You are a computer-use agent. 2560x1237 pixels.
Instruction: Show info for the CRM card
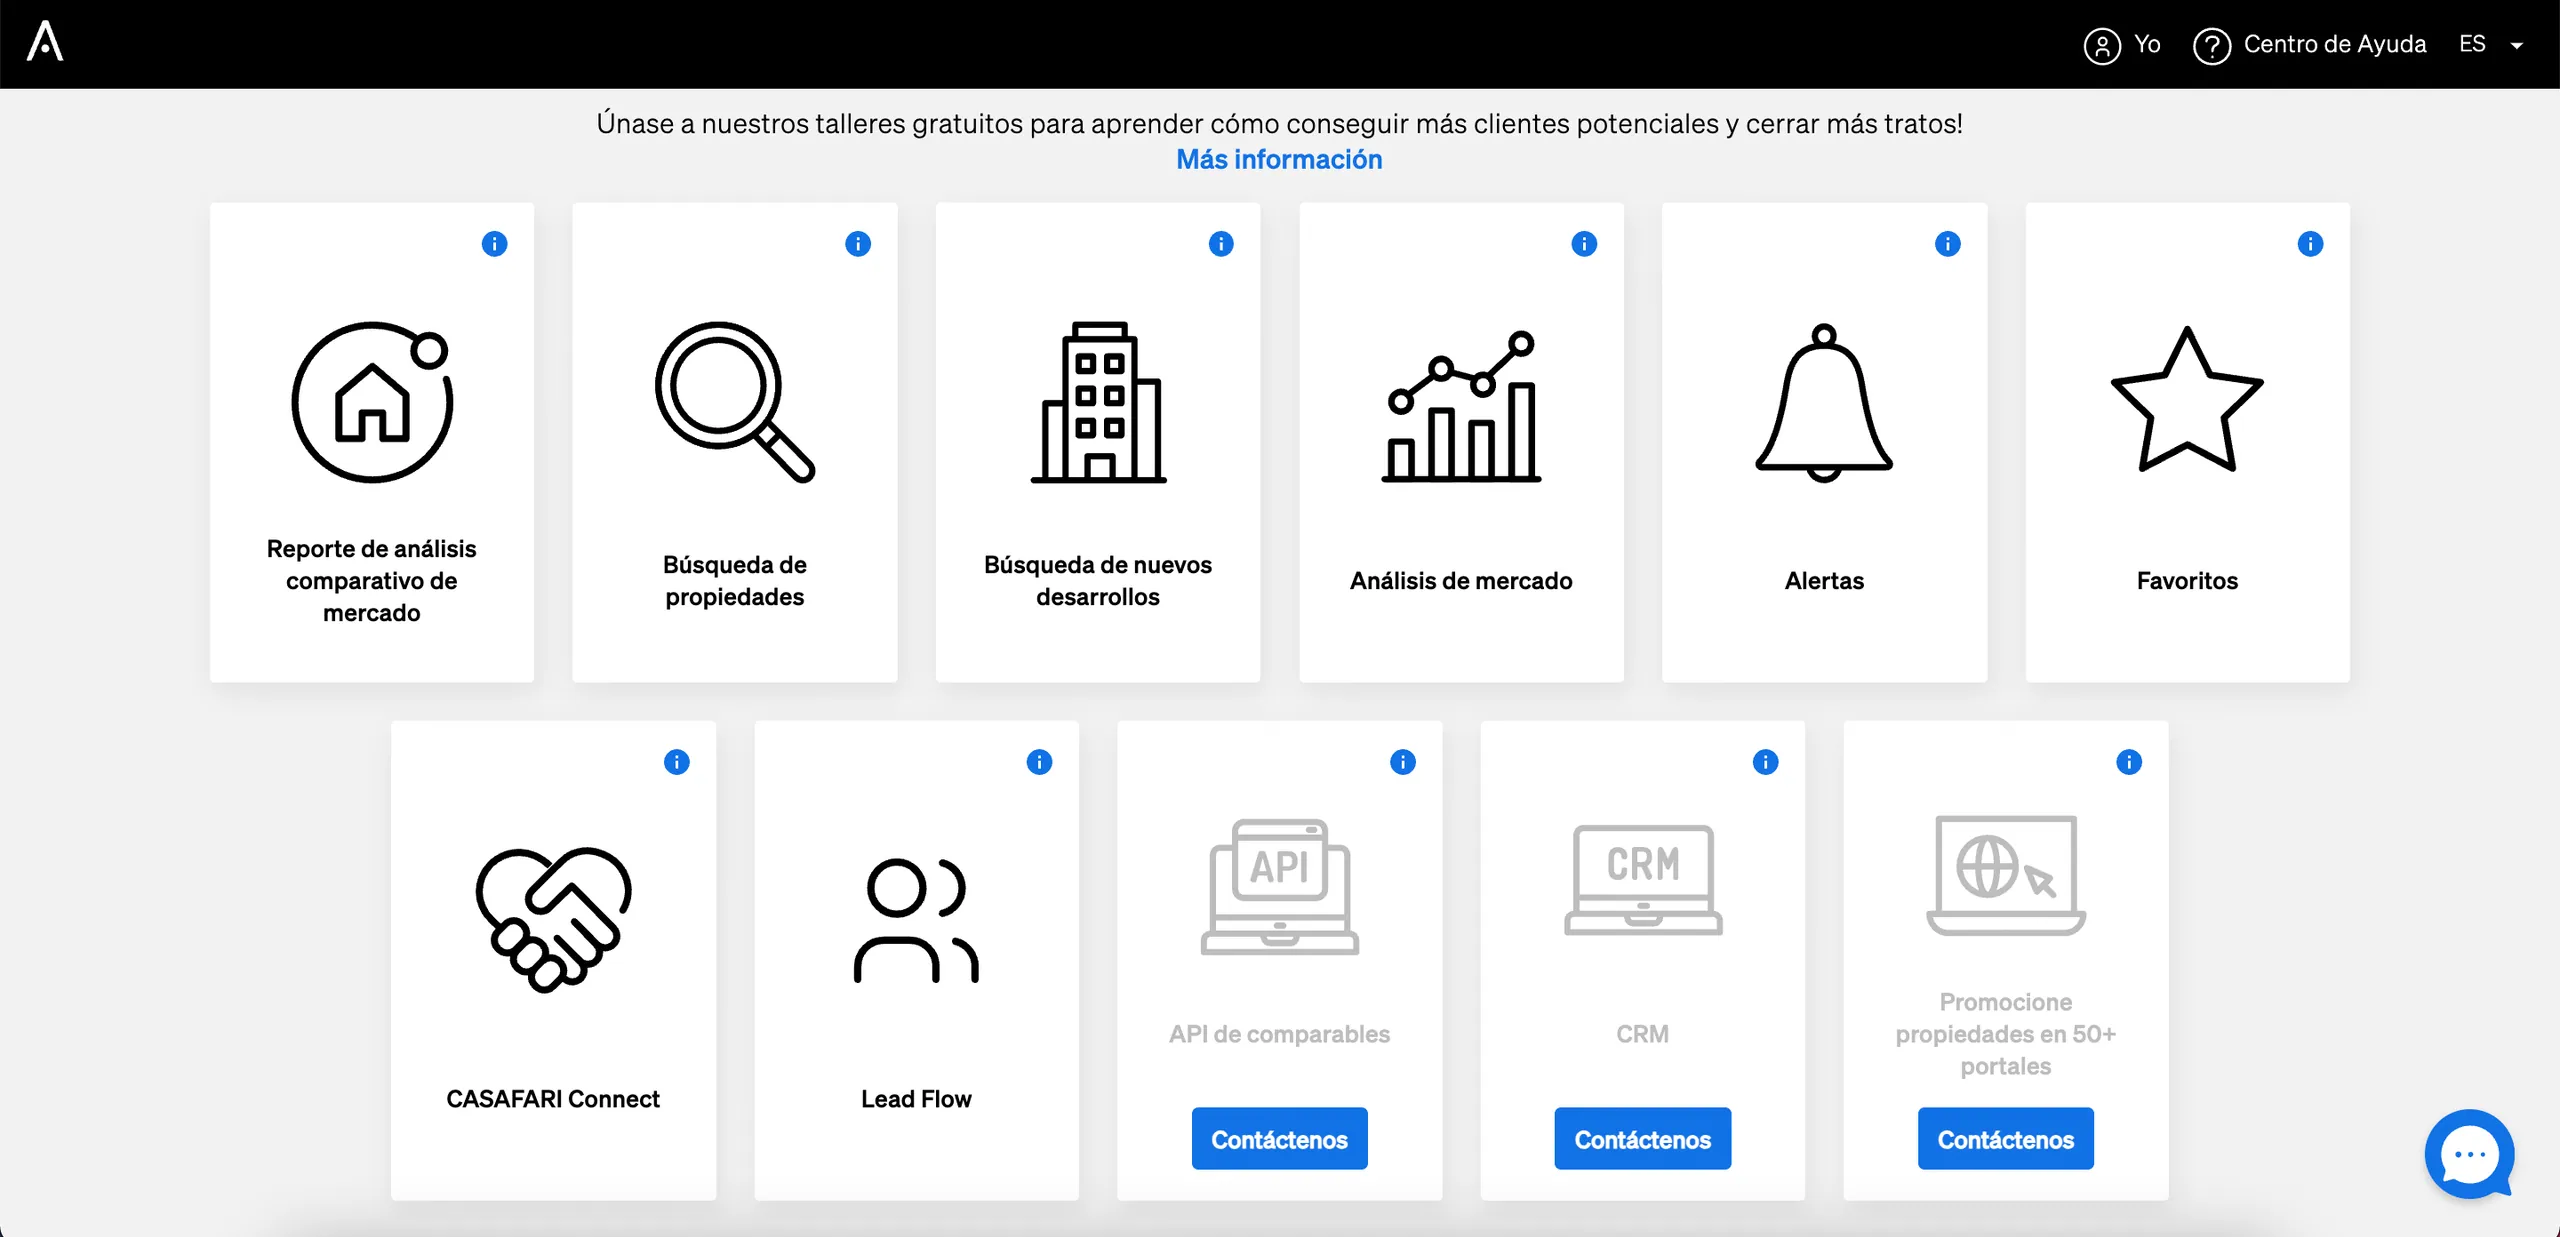pyautogui.click(x=1765, y=762)
